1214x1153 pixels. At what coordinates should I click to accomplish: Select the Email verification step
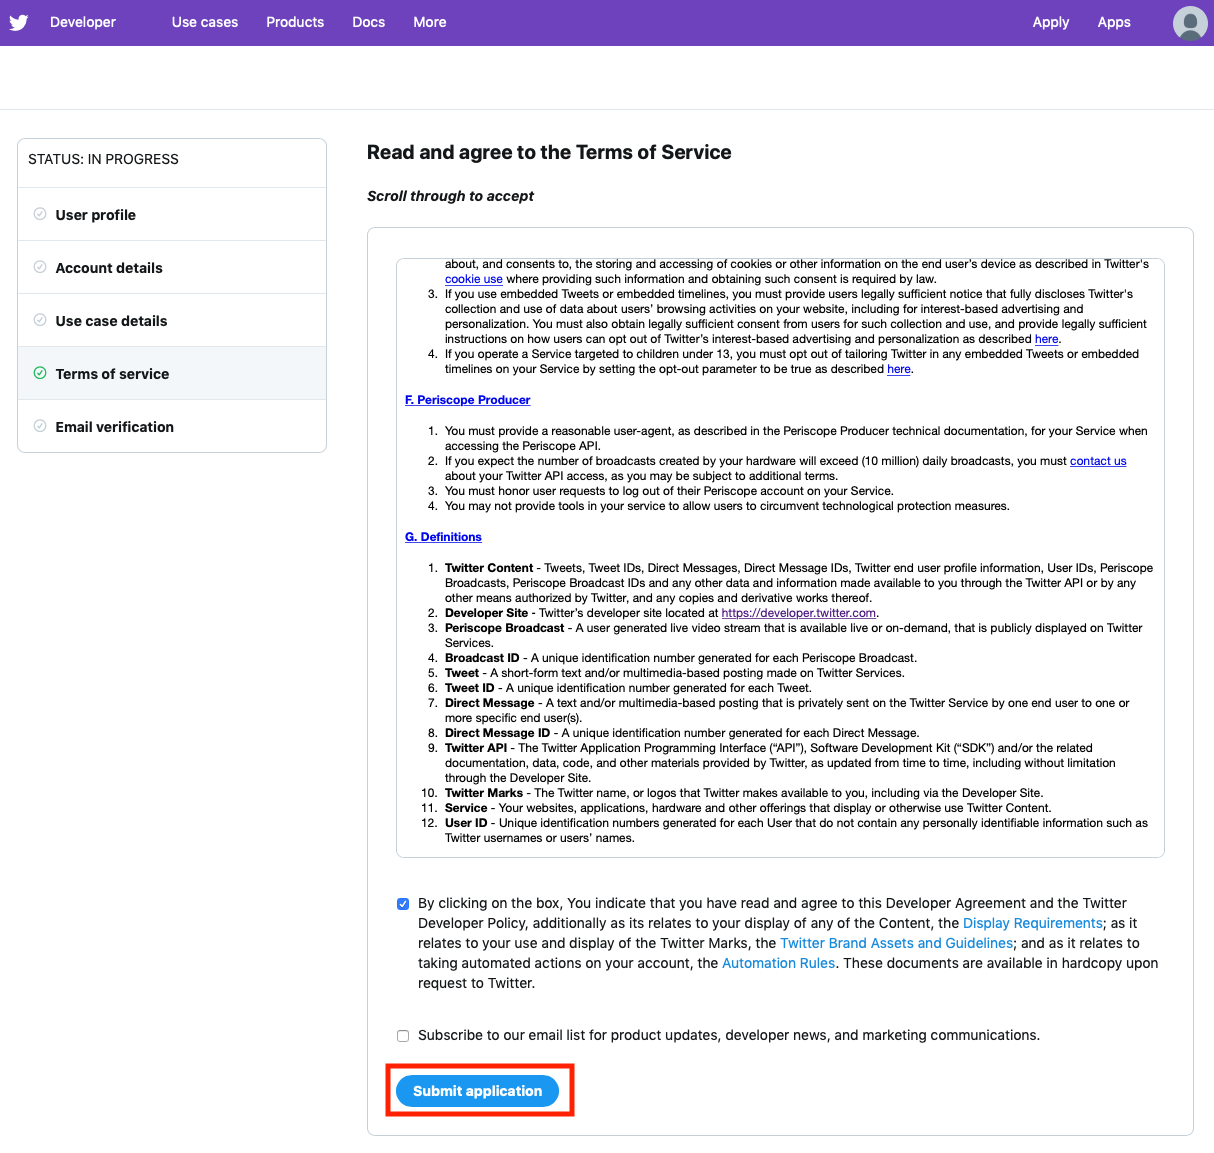click(172, 426)
